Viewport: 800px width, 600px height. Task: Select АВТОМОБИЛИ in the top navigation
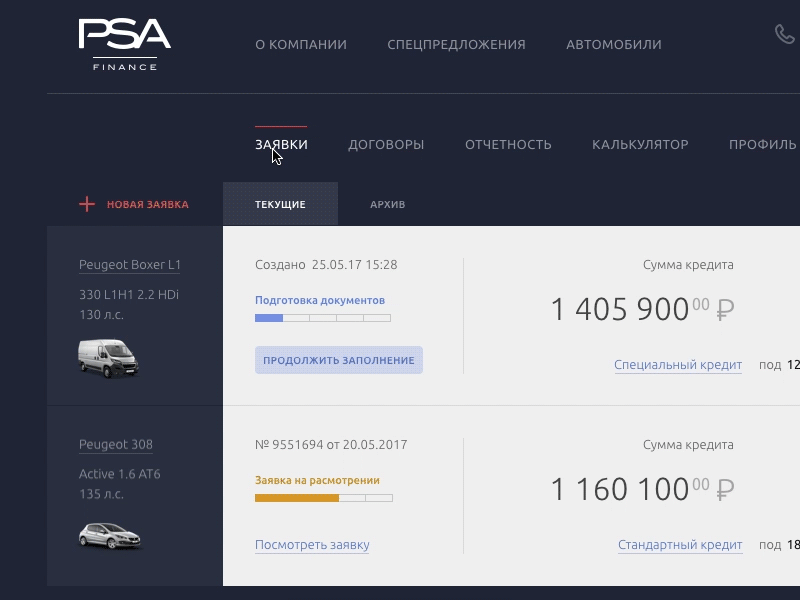pyautogui.click(x=613, y=44)
